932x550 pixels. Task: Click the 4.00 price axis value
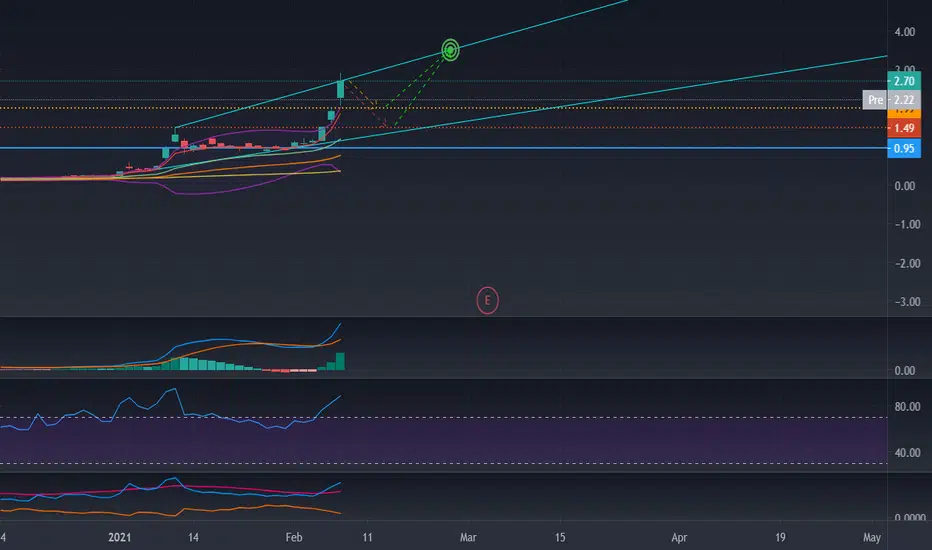point(905,32)
